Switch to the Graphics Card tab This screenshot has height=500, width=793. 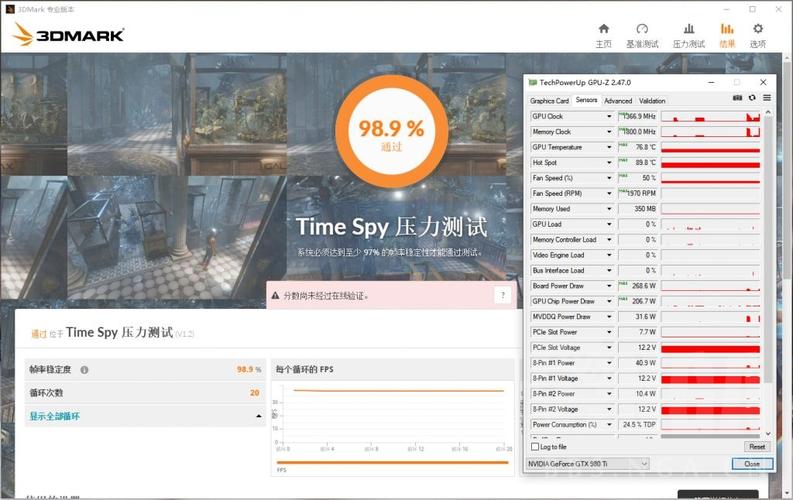click(x=549, y=101)
